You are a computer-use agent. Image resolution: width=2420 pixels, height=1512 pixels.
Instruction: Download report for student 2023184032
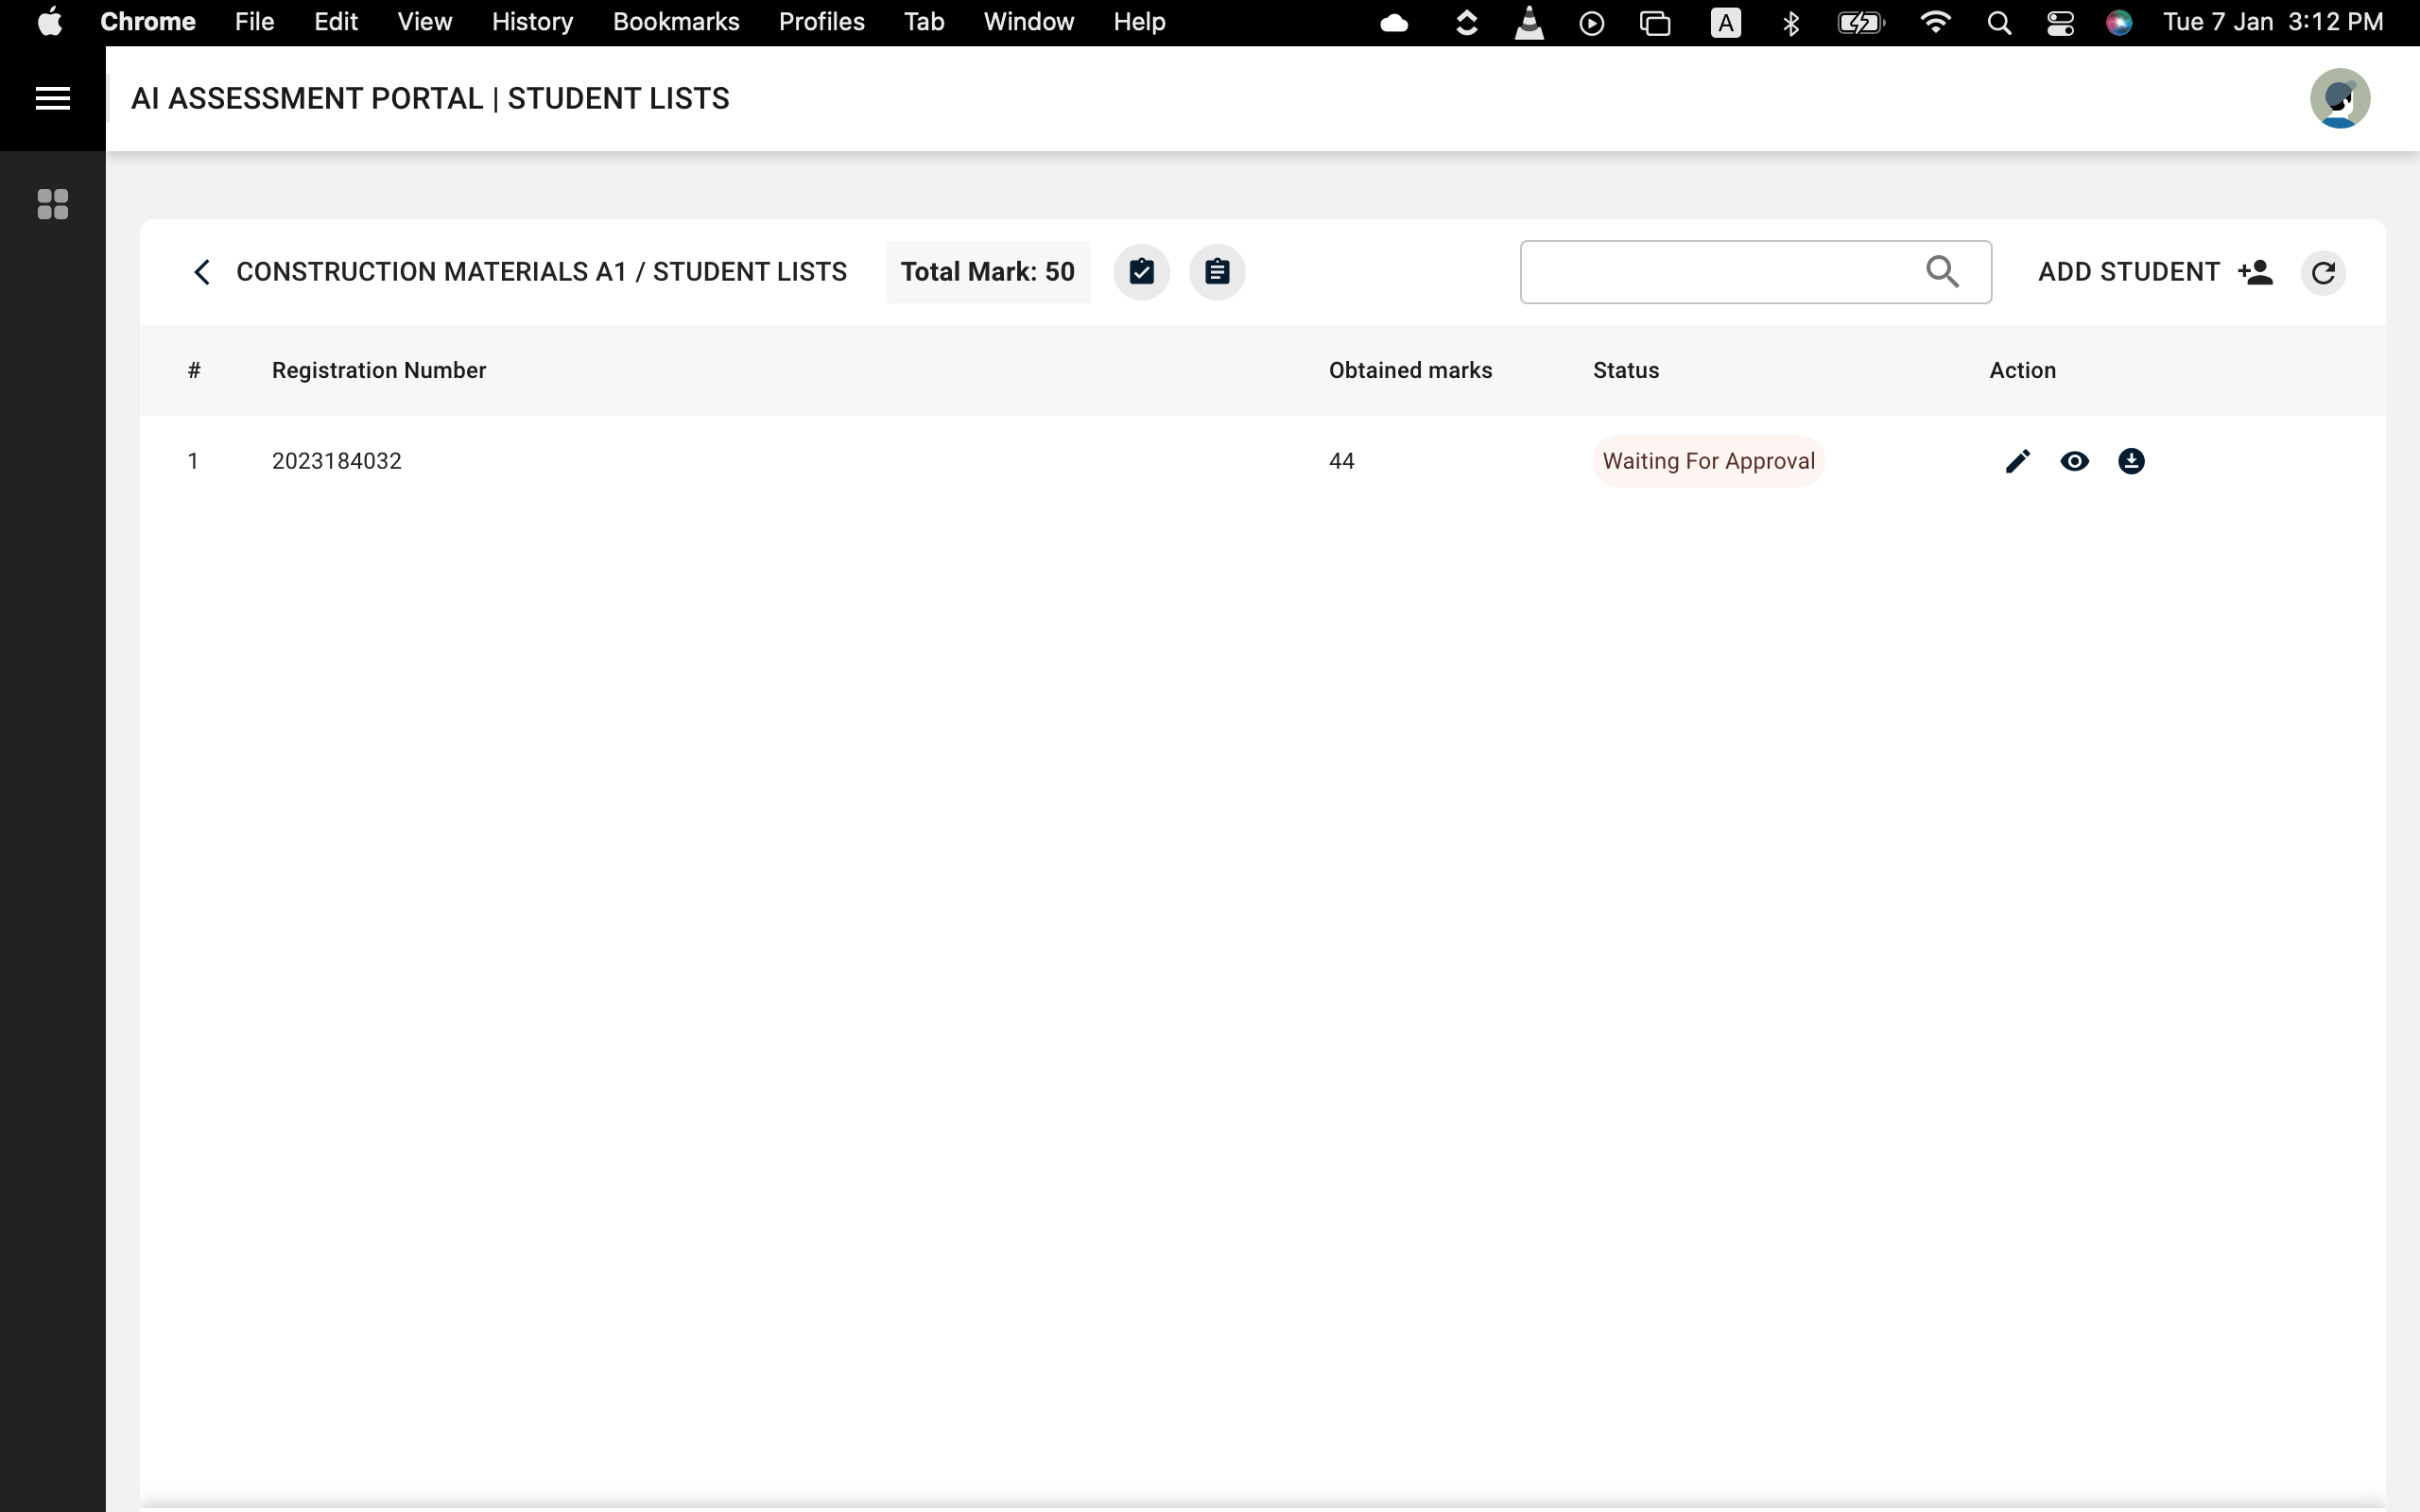click(x=2131, y=461)
